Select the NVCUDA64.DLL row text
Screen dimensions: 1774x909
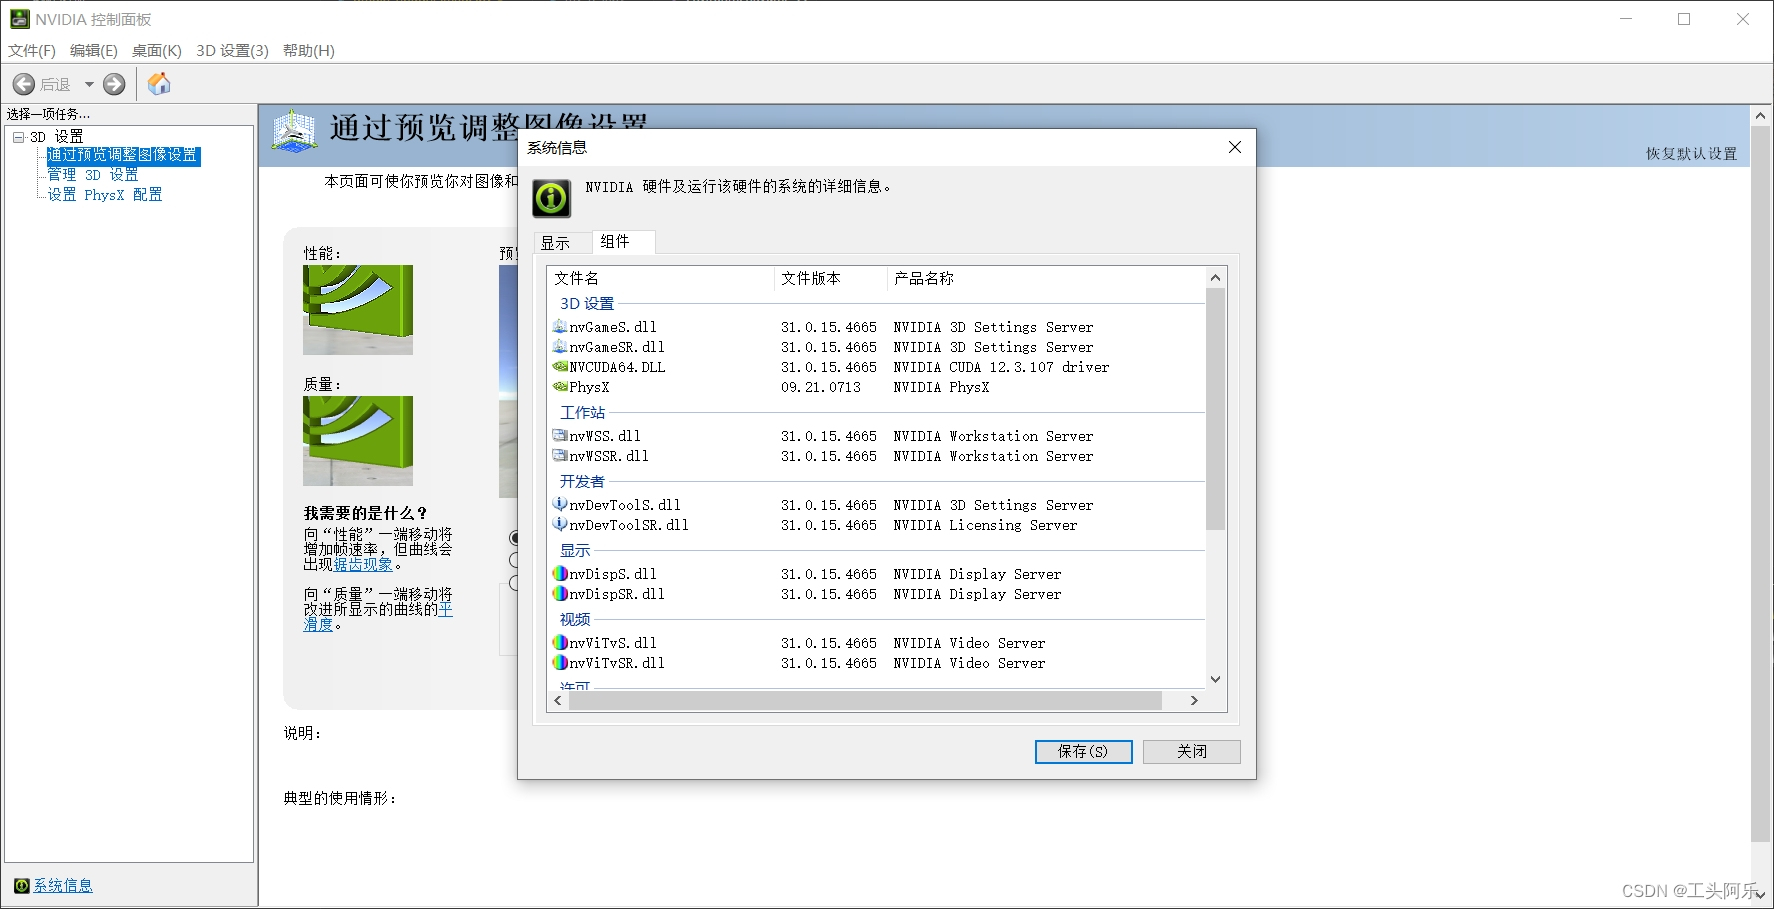pos(617,367)
